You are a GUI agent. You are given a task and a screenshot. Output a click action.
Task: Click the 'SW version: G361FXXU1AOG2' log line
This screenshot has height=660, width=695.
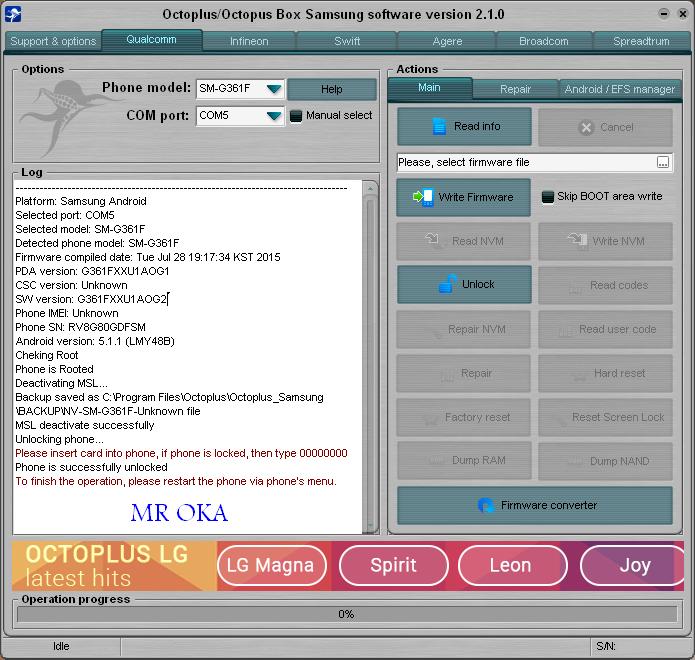pos(91,299)
